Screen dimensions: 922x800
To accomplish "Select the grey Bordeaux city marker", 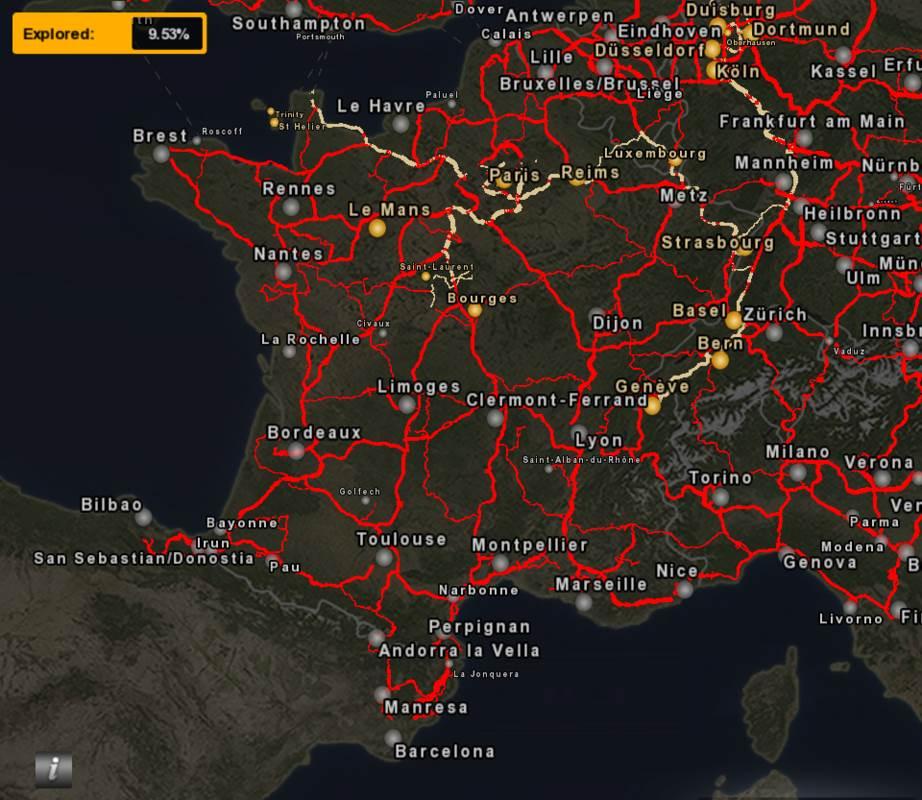I will coord(296,451).
